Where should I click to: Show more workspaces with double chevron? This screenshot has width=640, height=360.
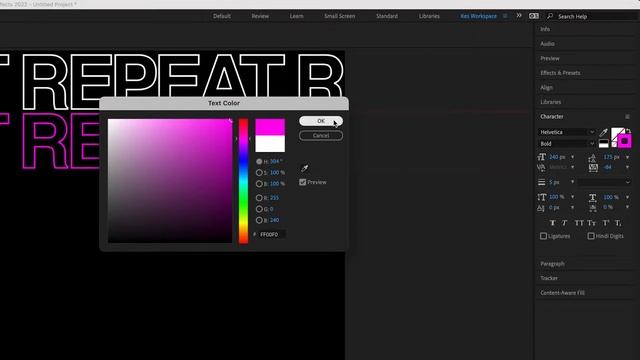tap(519, 16)
